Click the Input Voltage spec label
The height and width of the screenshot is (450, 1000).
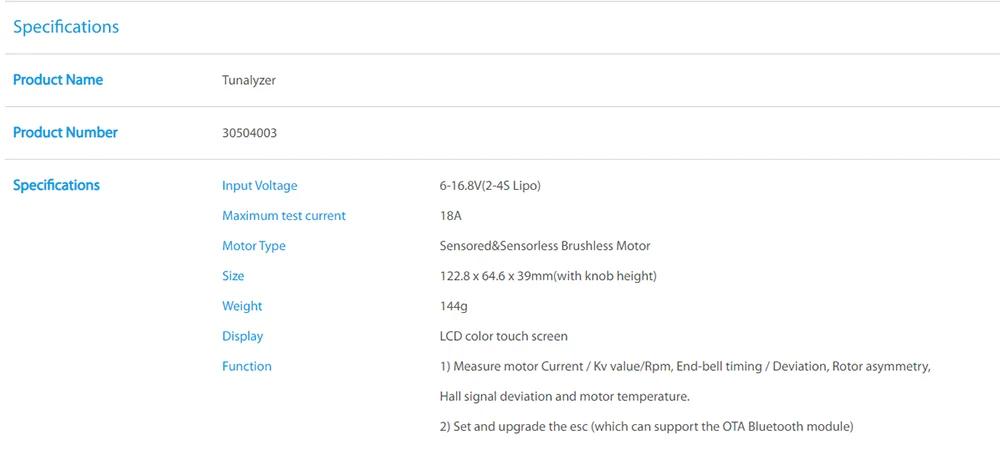(x=259, y=186)
